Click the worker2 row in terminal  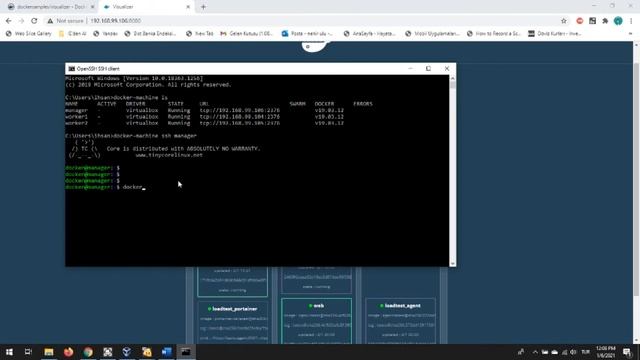click(x=204, y=123)
